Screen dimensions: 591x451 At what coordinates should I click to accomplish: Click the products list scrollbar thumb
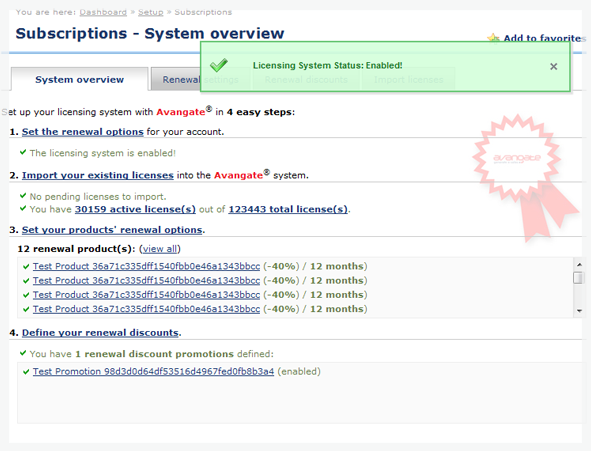[579, 278]
